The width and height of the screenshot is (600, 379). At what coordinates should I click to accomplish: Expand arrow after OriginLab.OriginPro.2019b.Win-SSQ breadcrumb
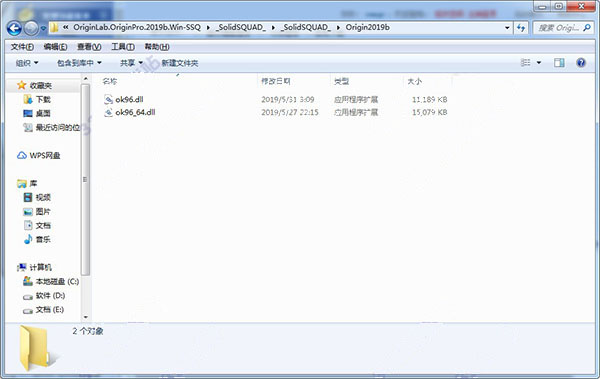pos(208,28)
